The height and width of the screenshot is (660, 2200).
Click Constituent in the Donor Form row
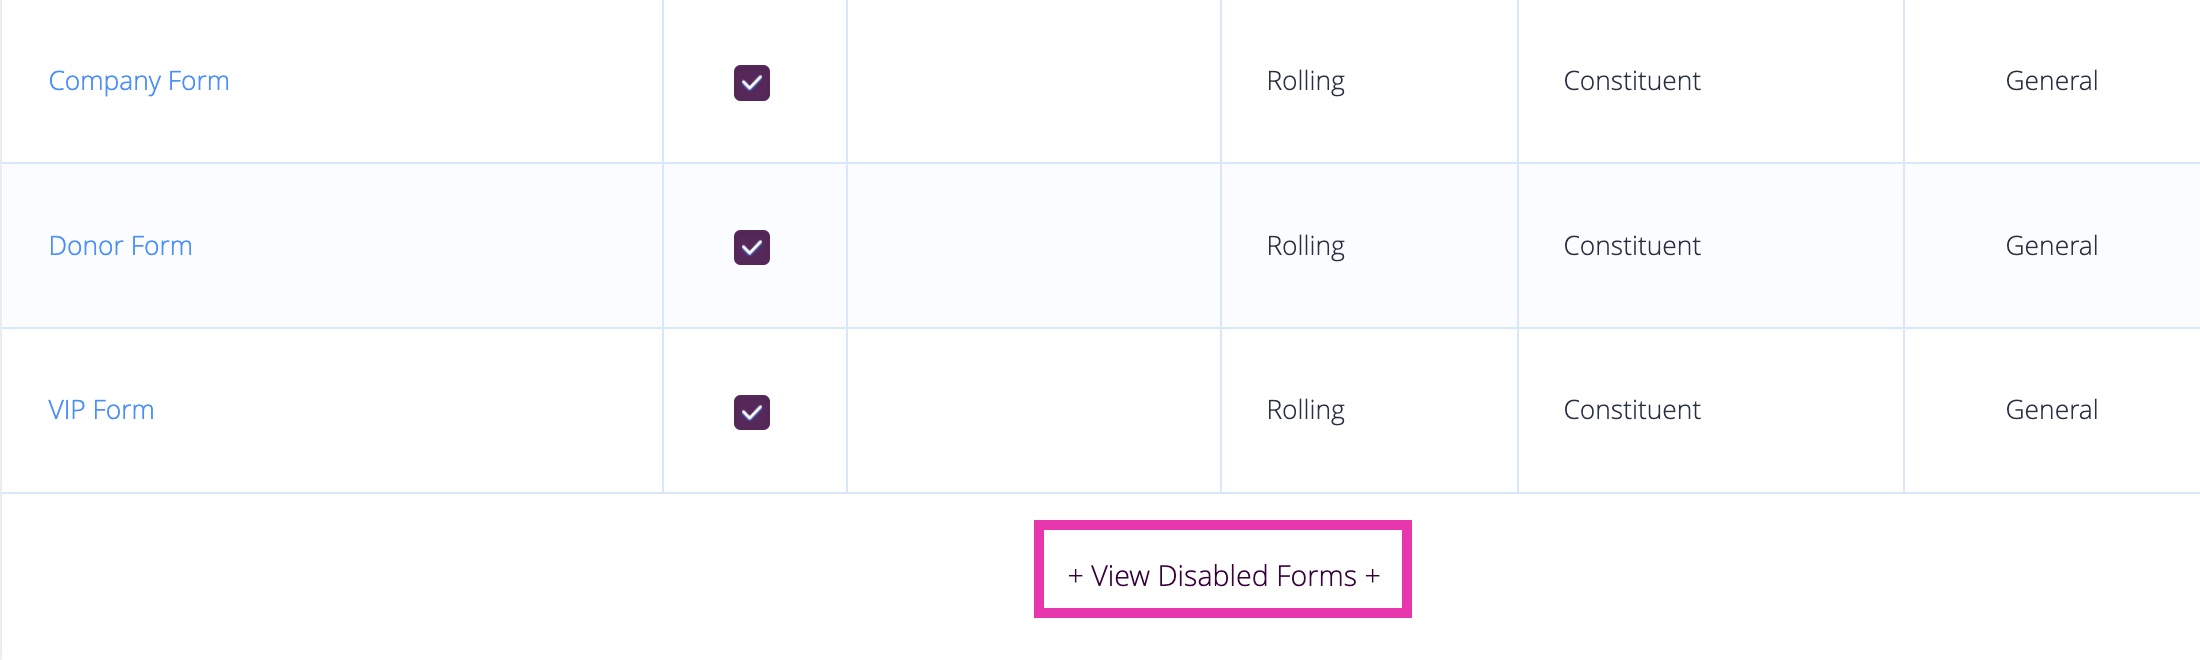pos(1632,246)
